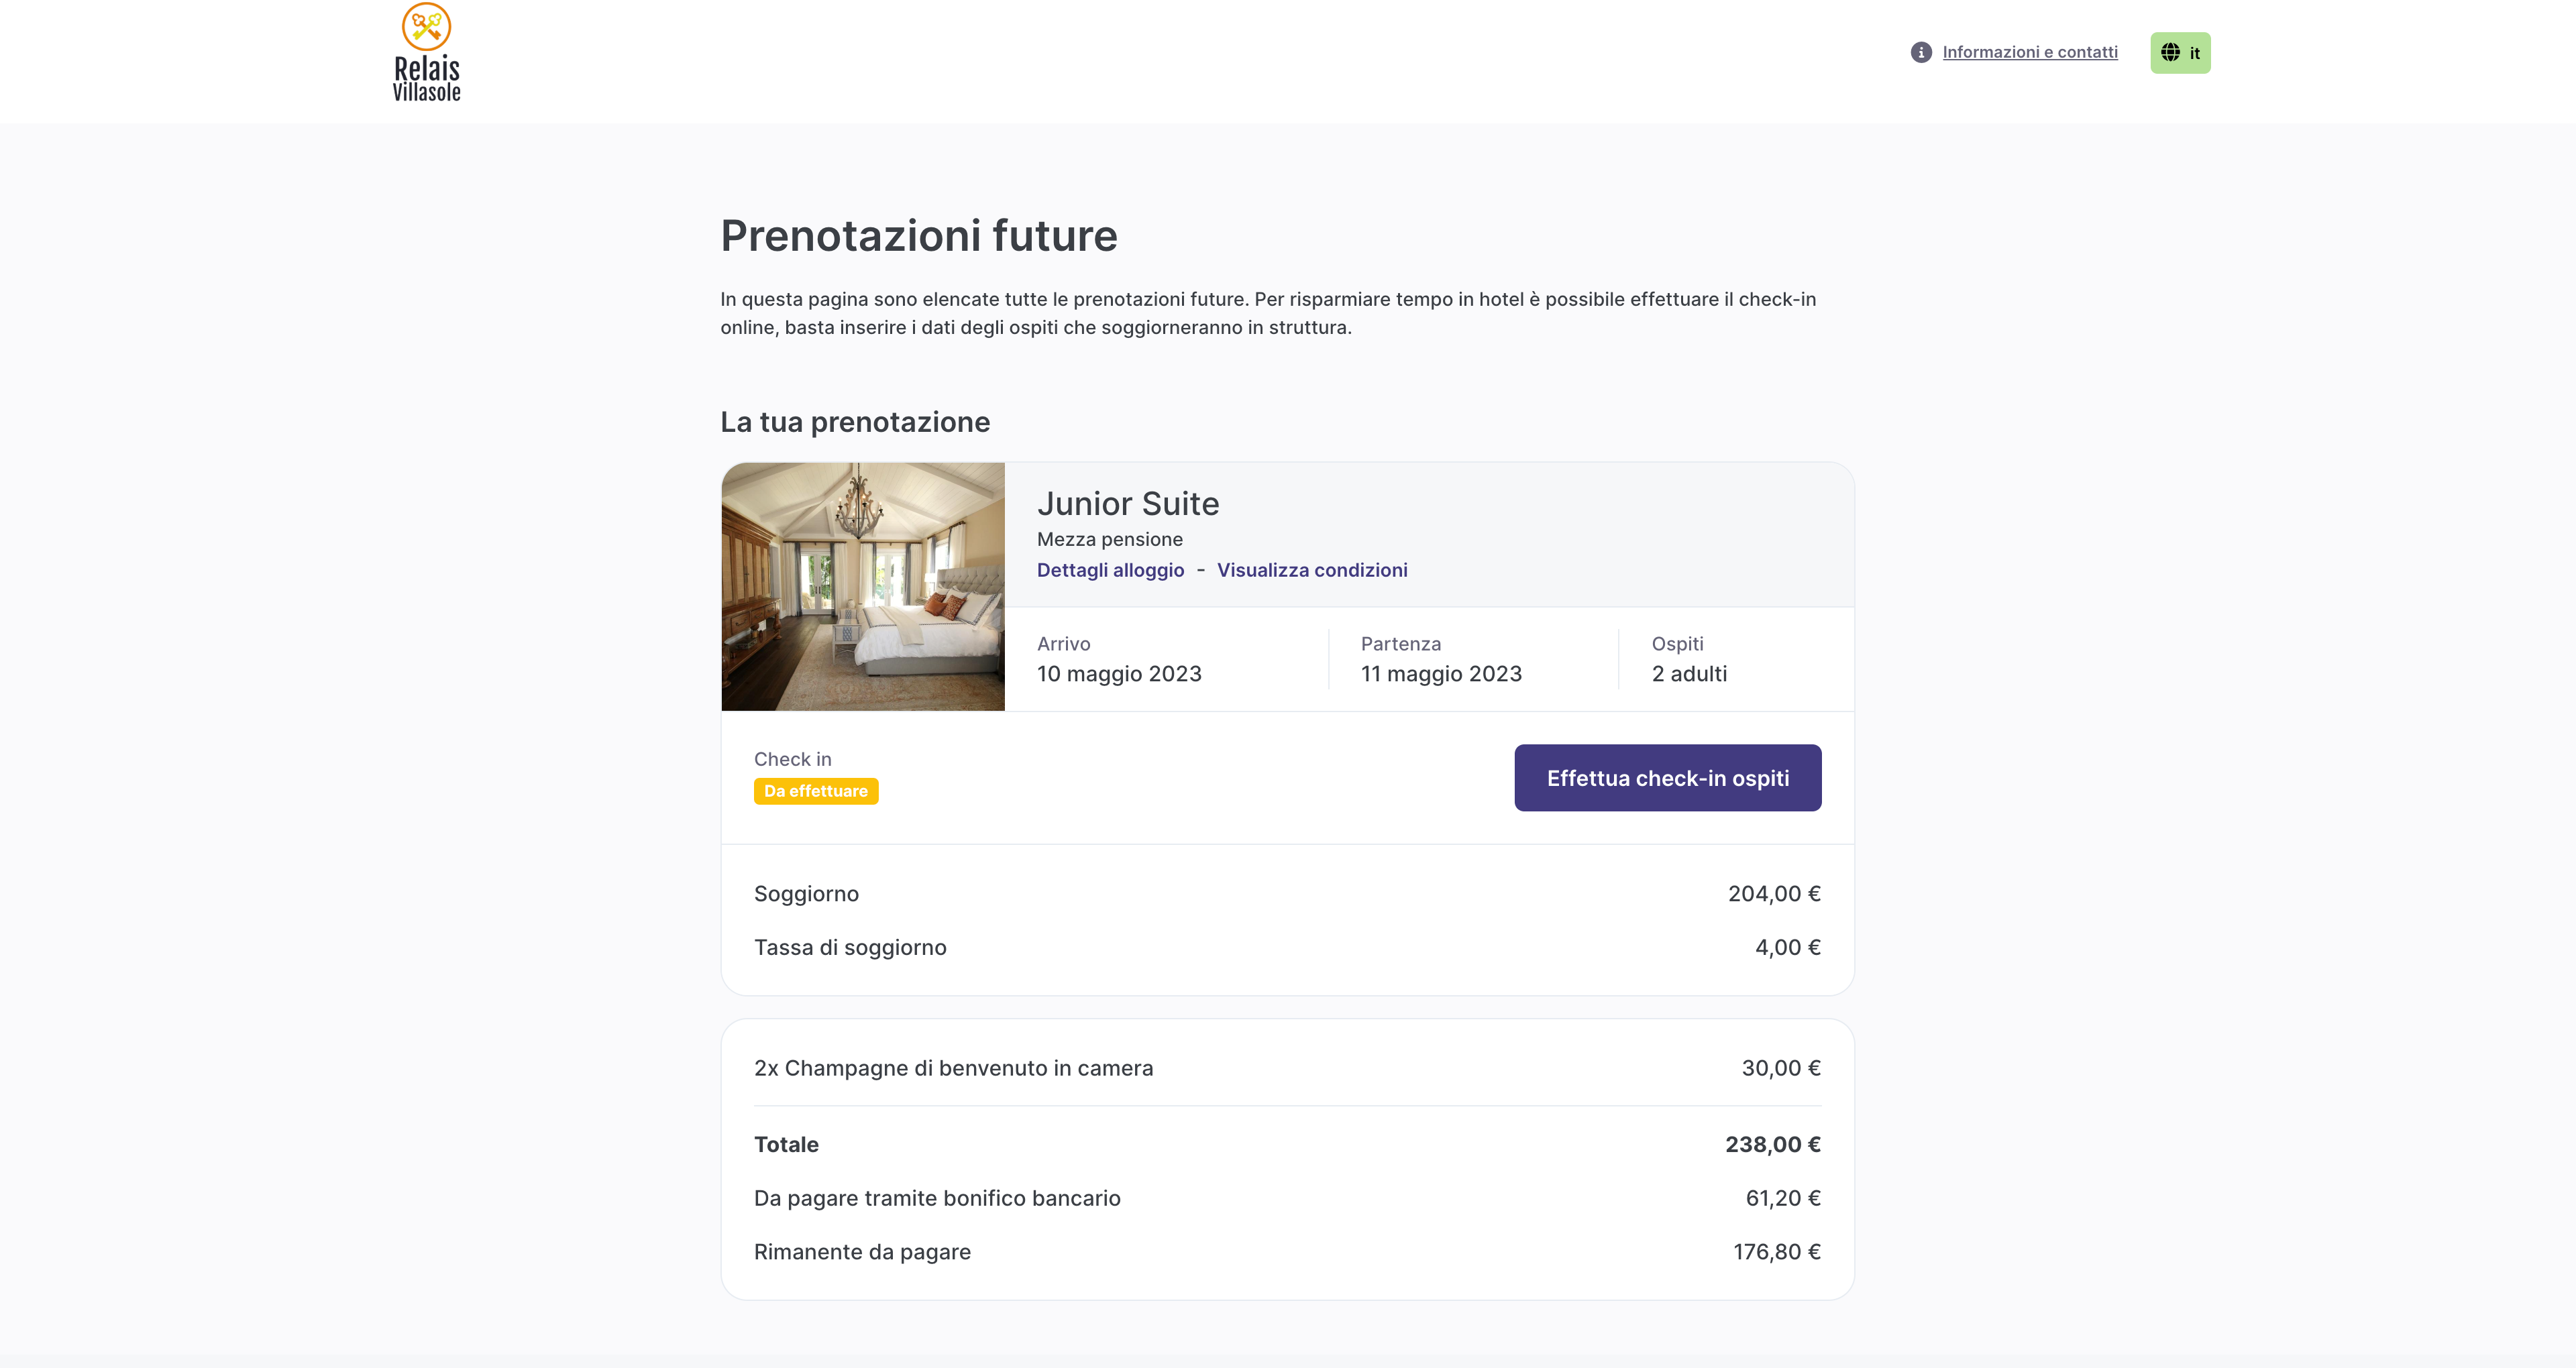Screen dimensions: 2576x1368
Task: Click guests value '2 adulti'
Action: (1689, 674)
